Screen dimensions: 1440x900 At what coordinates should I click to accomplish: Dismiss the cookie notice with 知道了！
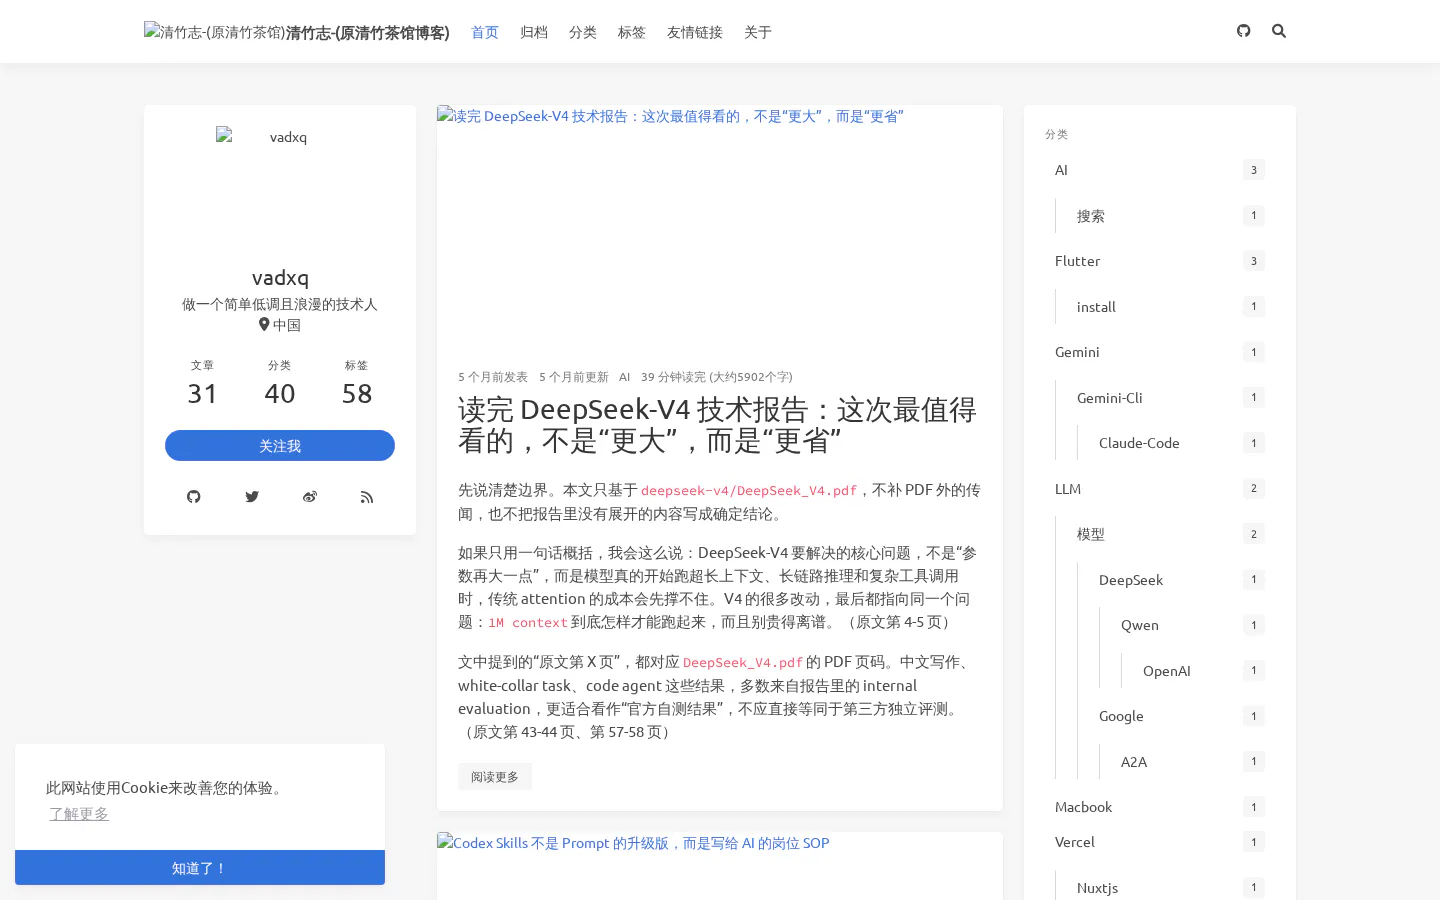pos(200,868)
